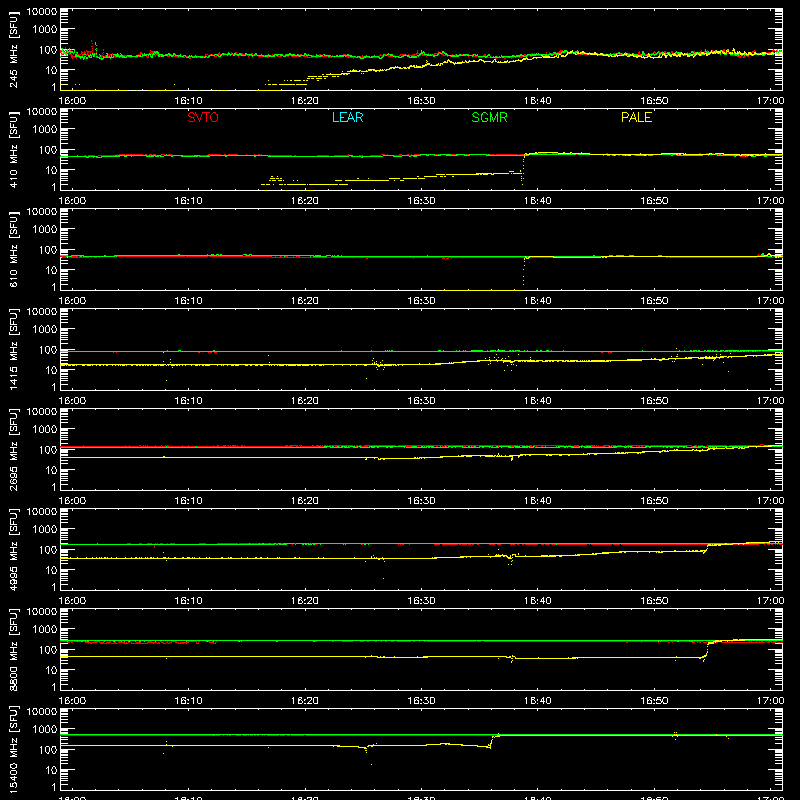Image resolution: width=800 pixels, height=800 pixels.
Task: Click the 100 y-axis value on the 610 MHz plot
Action: tap(48, 250)
